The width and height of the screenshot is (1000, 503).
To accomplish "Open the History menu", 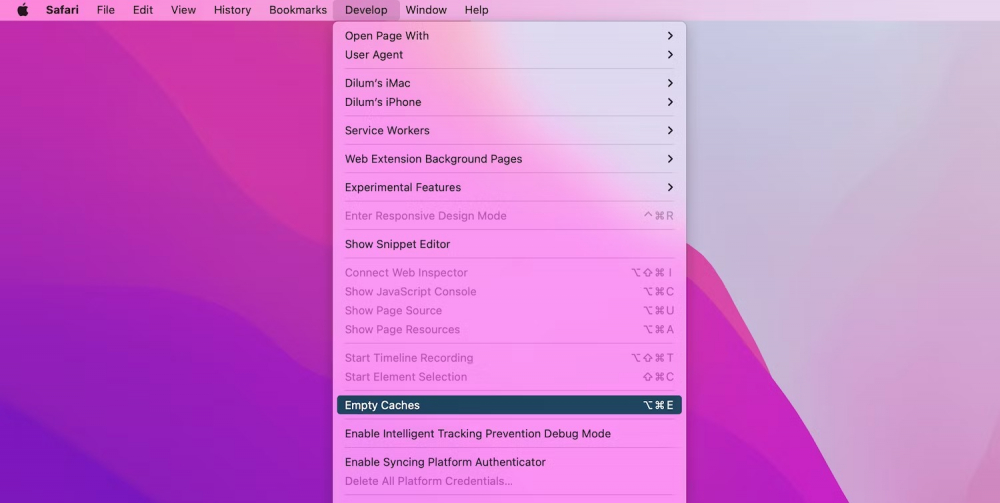I will (232, 10).
